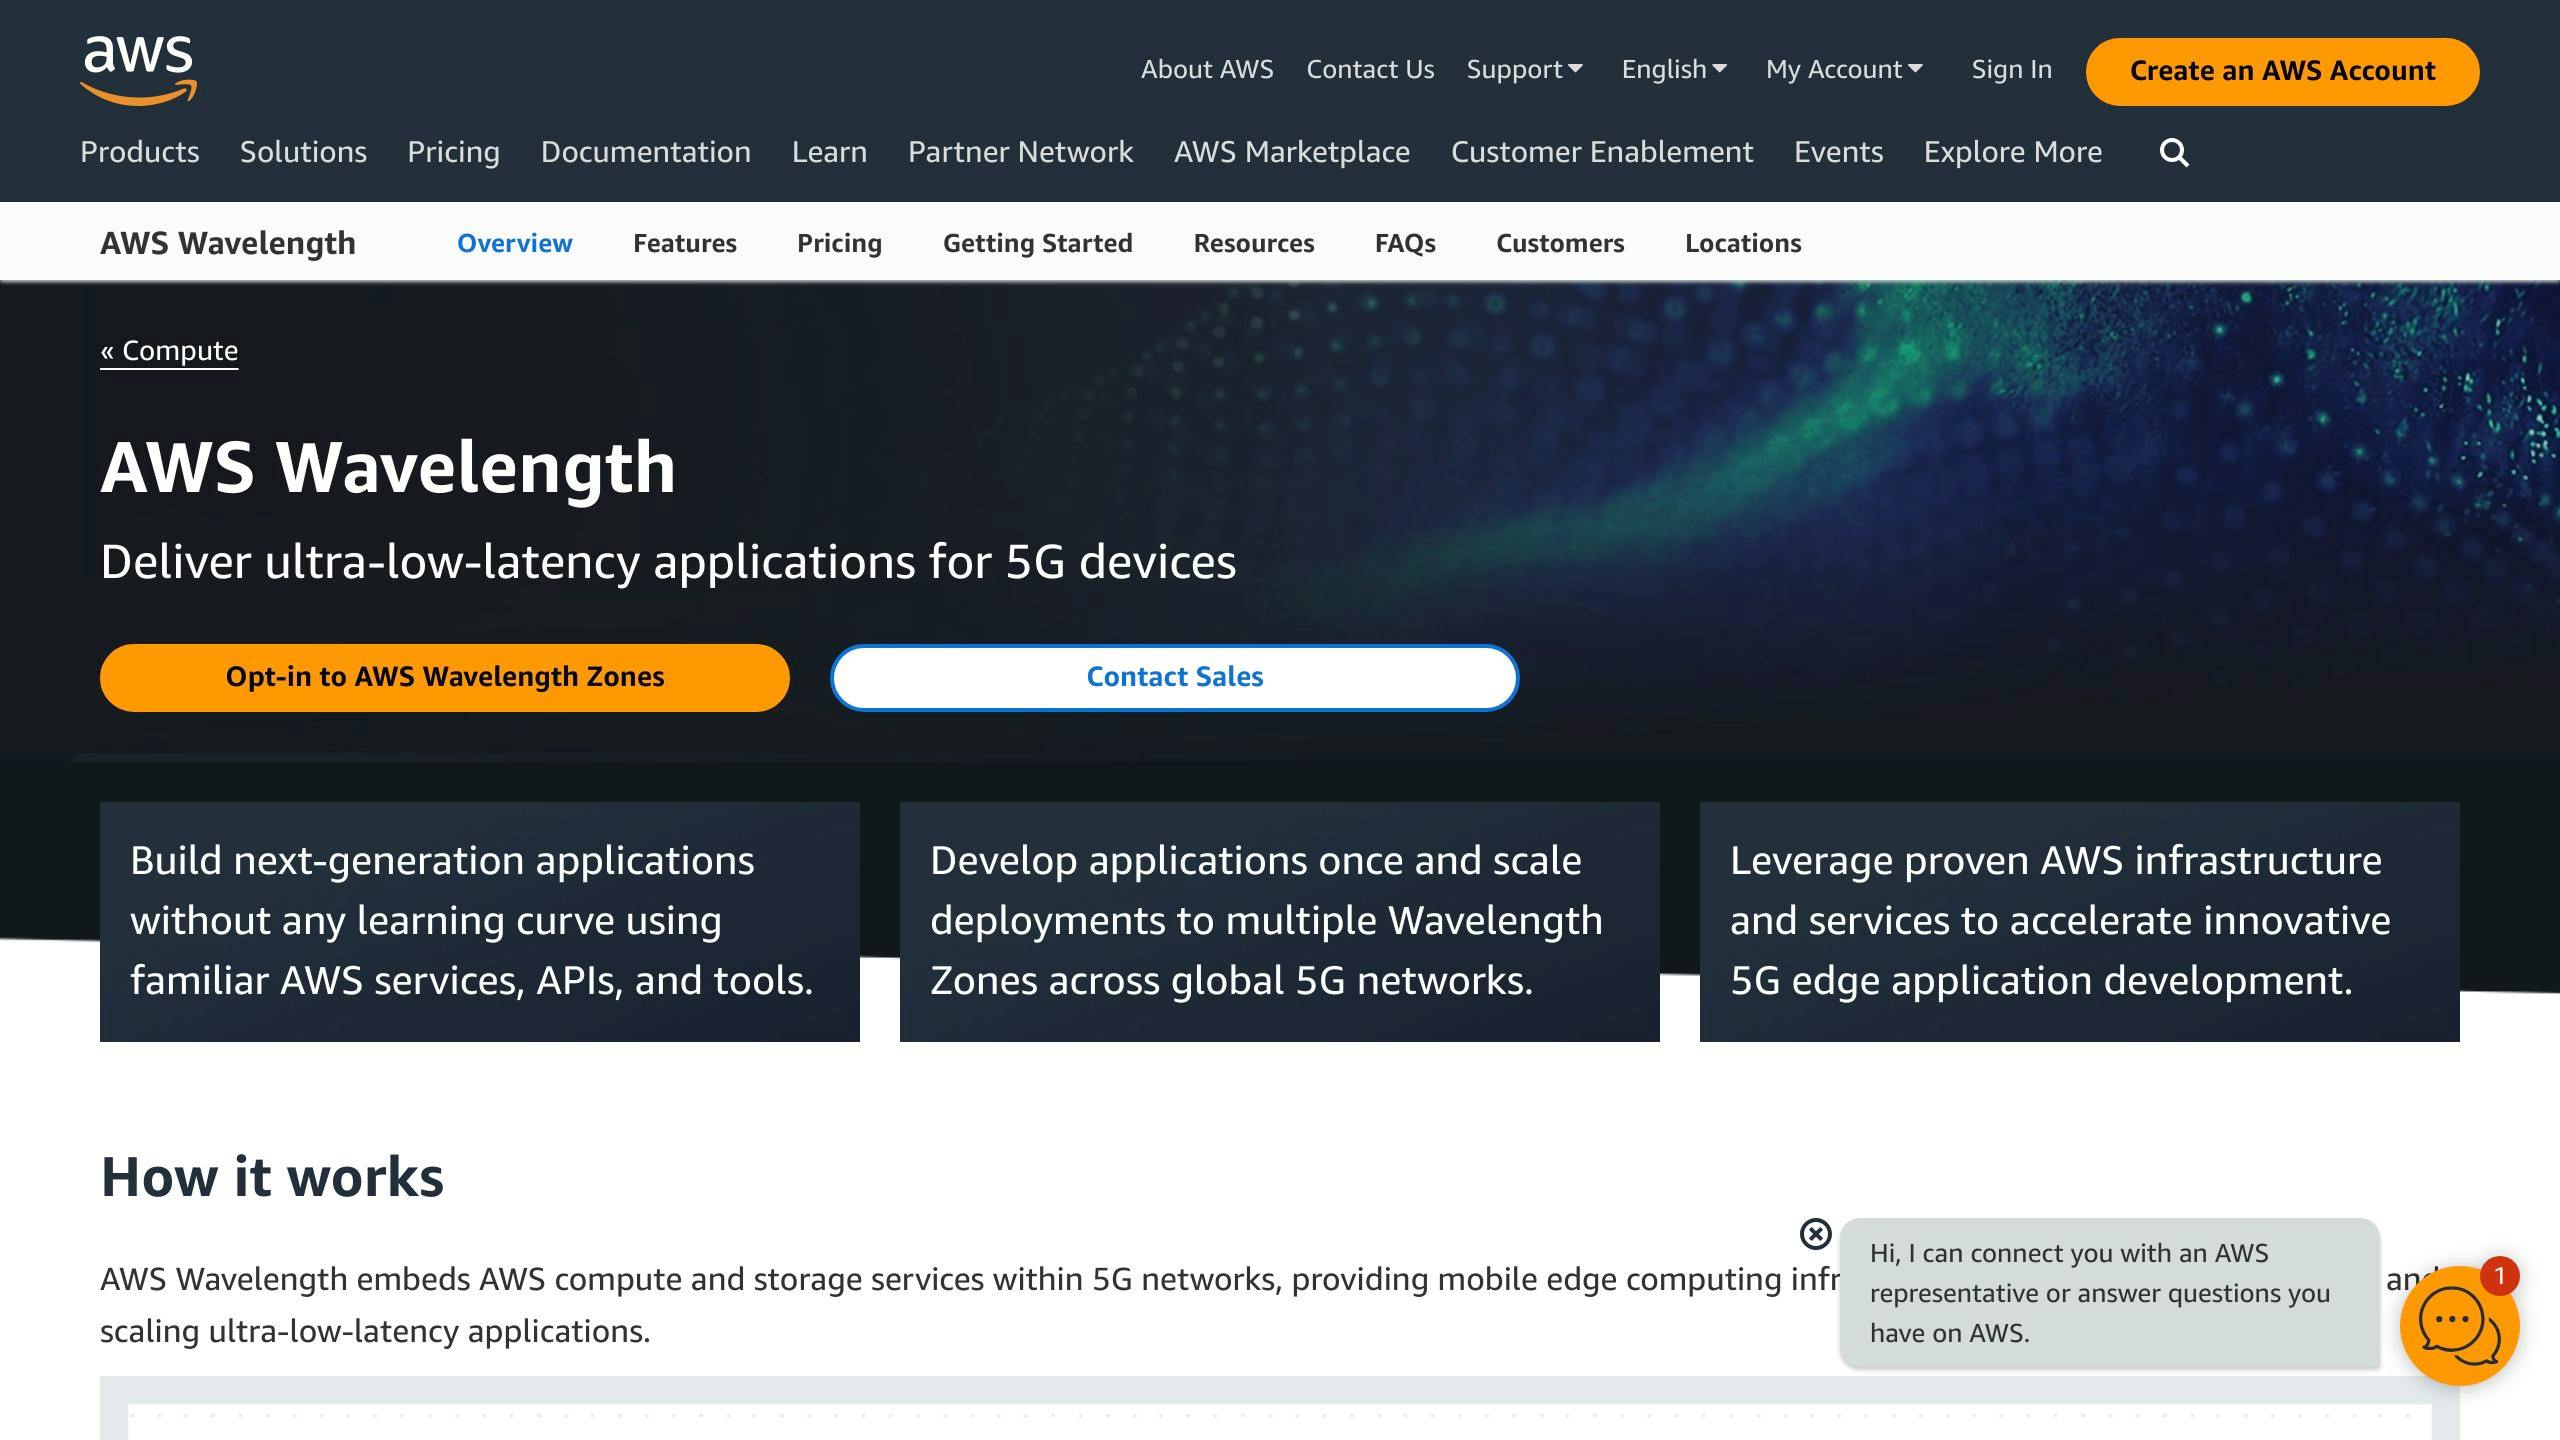Image resolution: width=2560 pixels, height=1440 pixels.
Task: Follow the Sign In link
Action: 2011,70
